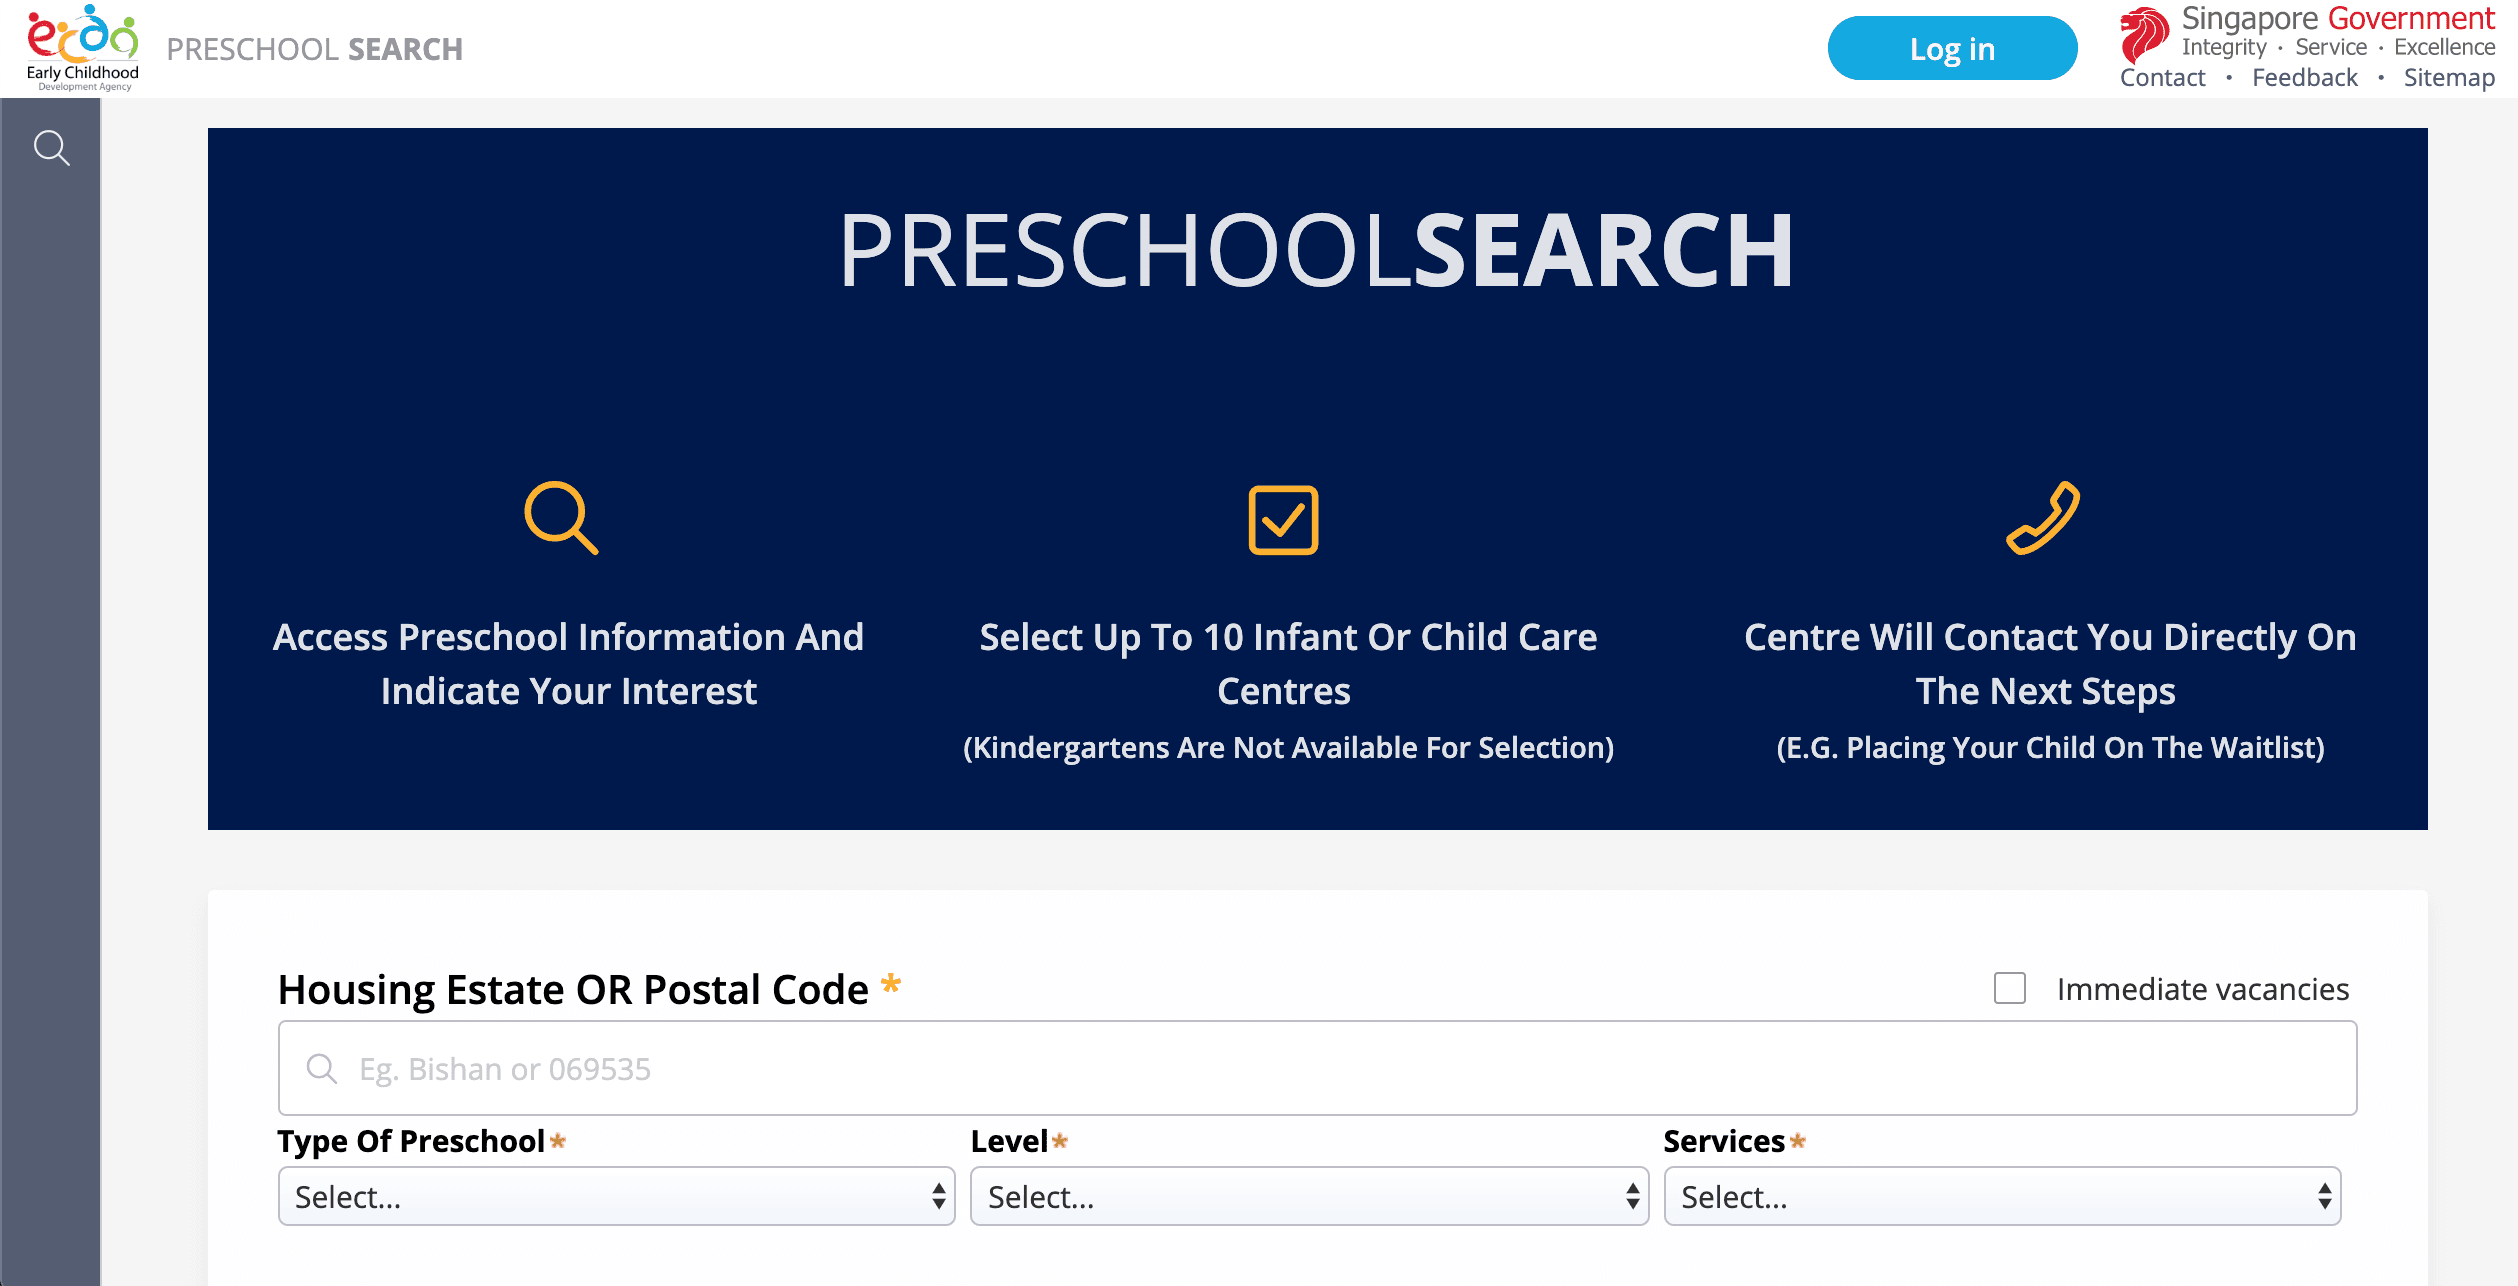Image resolution: width=2518 pixels, height=1286 pixels.
Task: Expand the Level dropdown
Action: [x=1309, y=1196]
